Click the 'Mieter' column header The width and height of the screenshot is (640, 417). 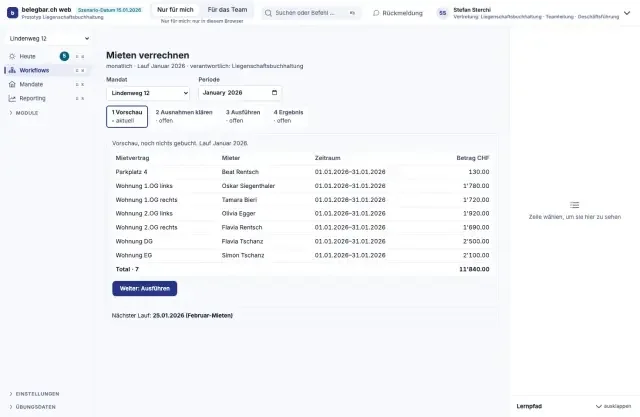pyautogui.click(x=231, y=158)
